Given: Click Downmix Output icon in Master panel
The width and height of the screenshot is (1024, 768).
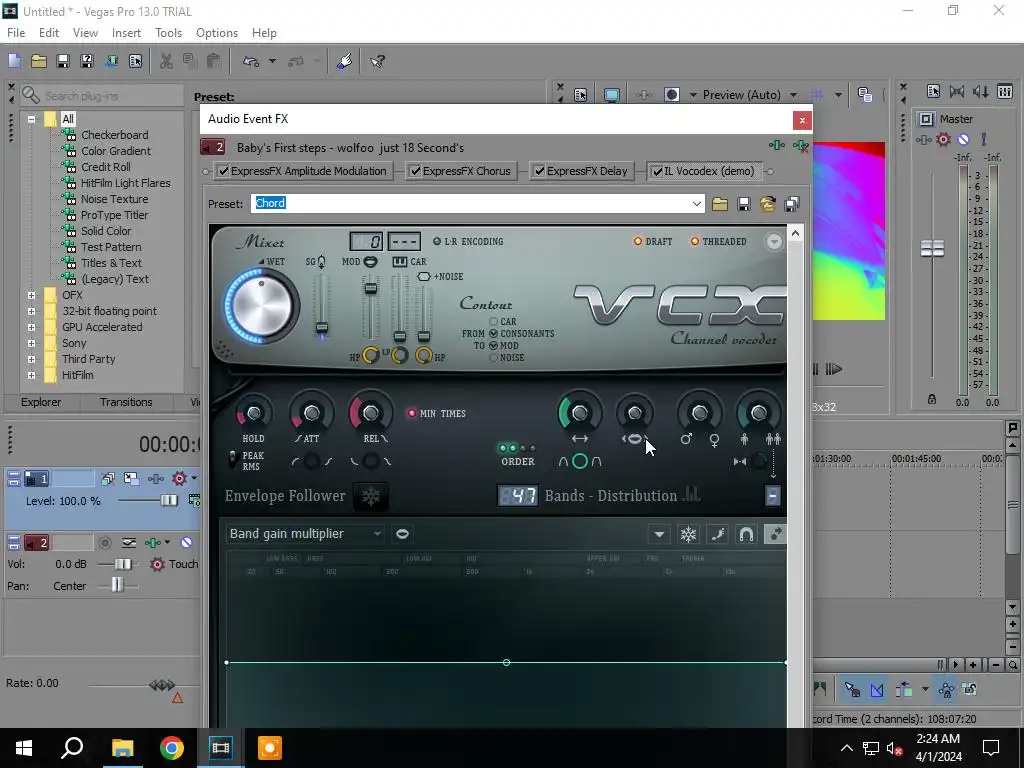Looking at the screenshot, I should click(x=957, y=92).
